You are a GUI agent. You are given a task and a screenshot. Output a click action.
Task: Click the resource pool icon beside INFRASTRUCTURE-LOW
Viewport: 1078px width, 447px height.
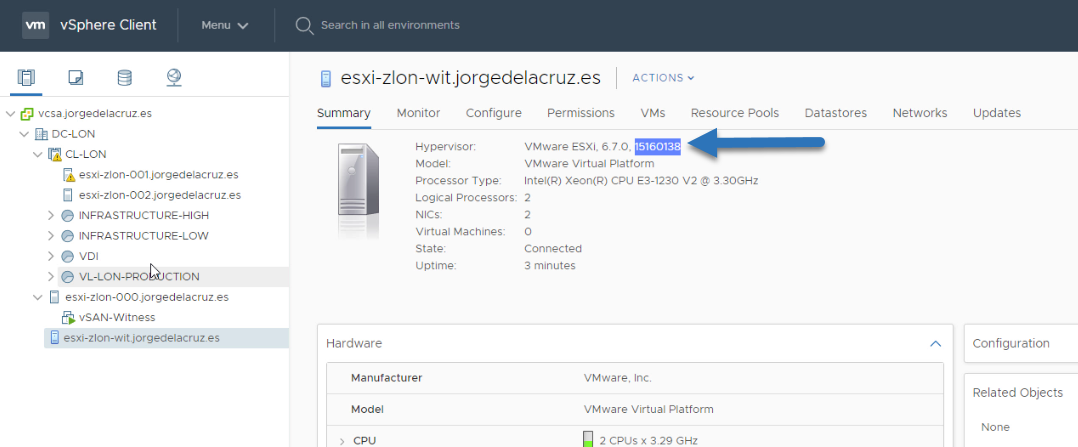67,236
